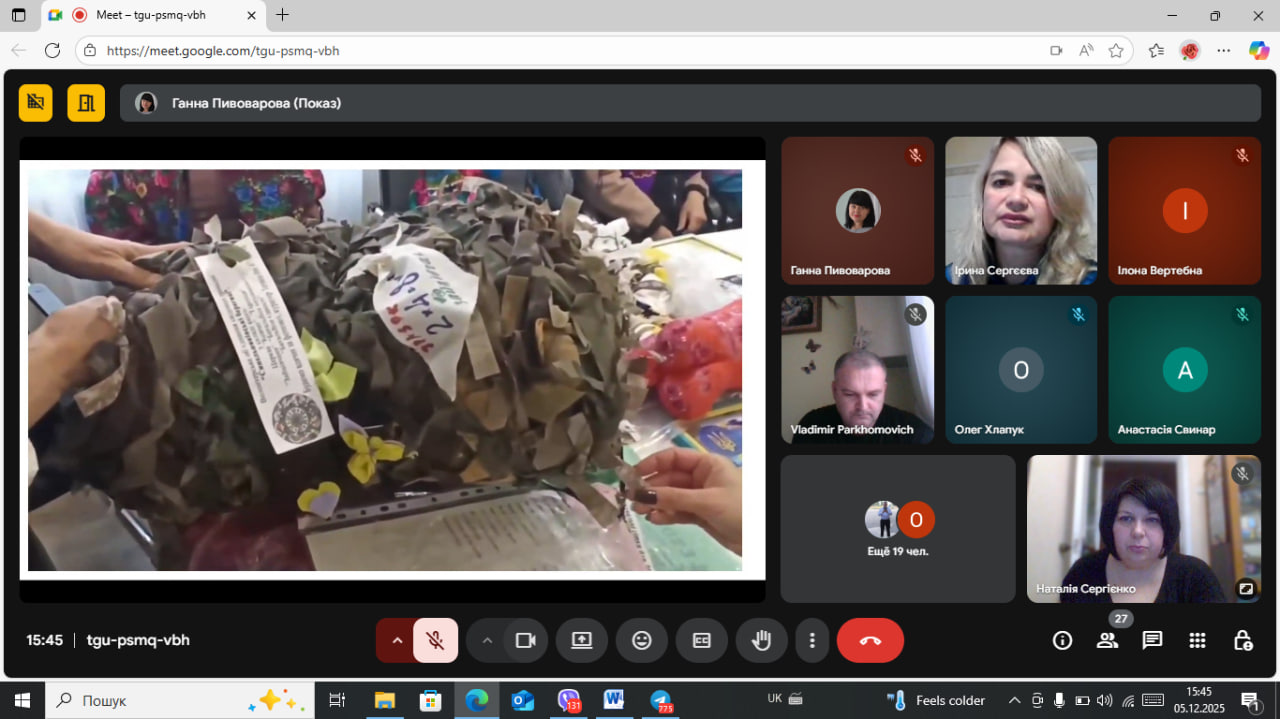Toggle the camera on or off

pyautogui.click(x=526, y=641)
